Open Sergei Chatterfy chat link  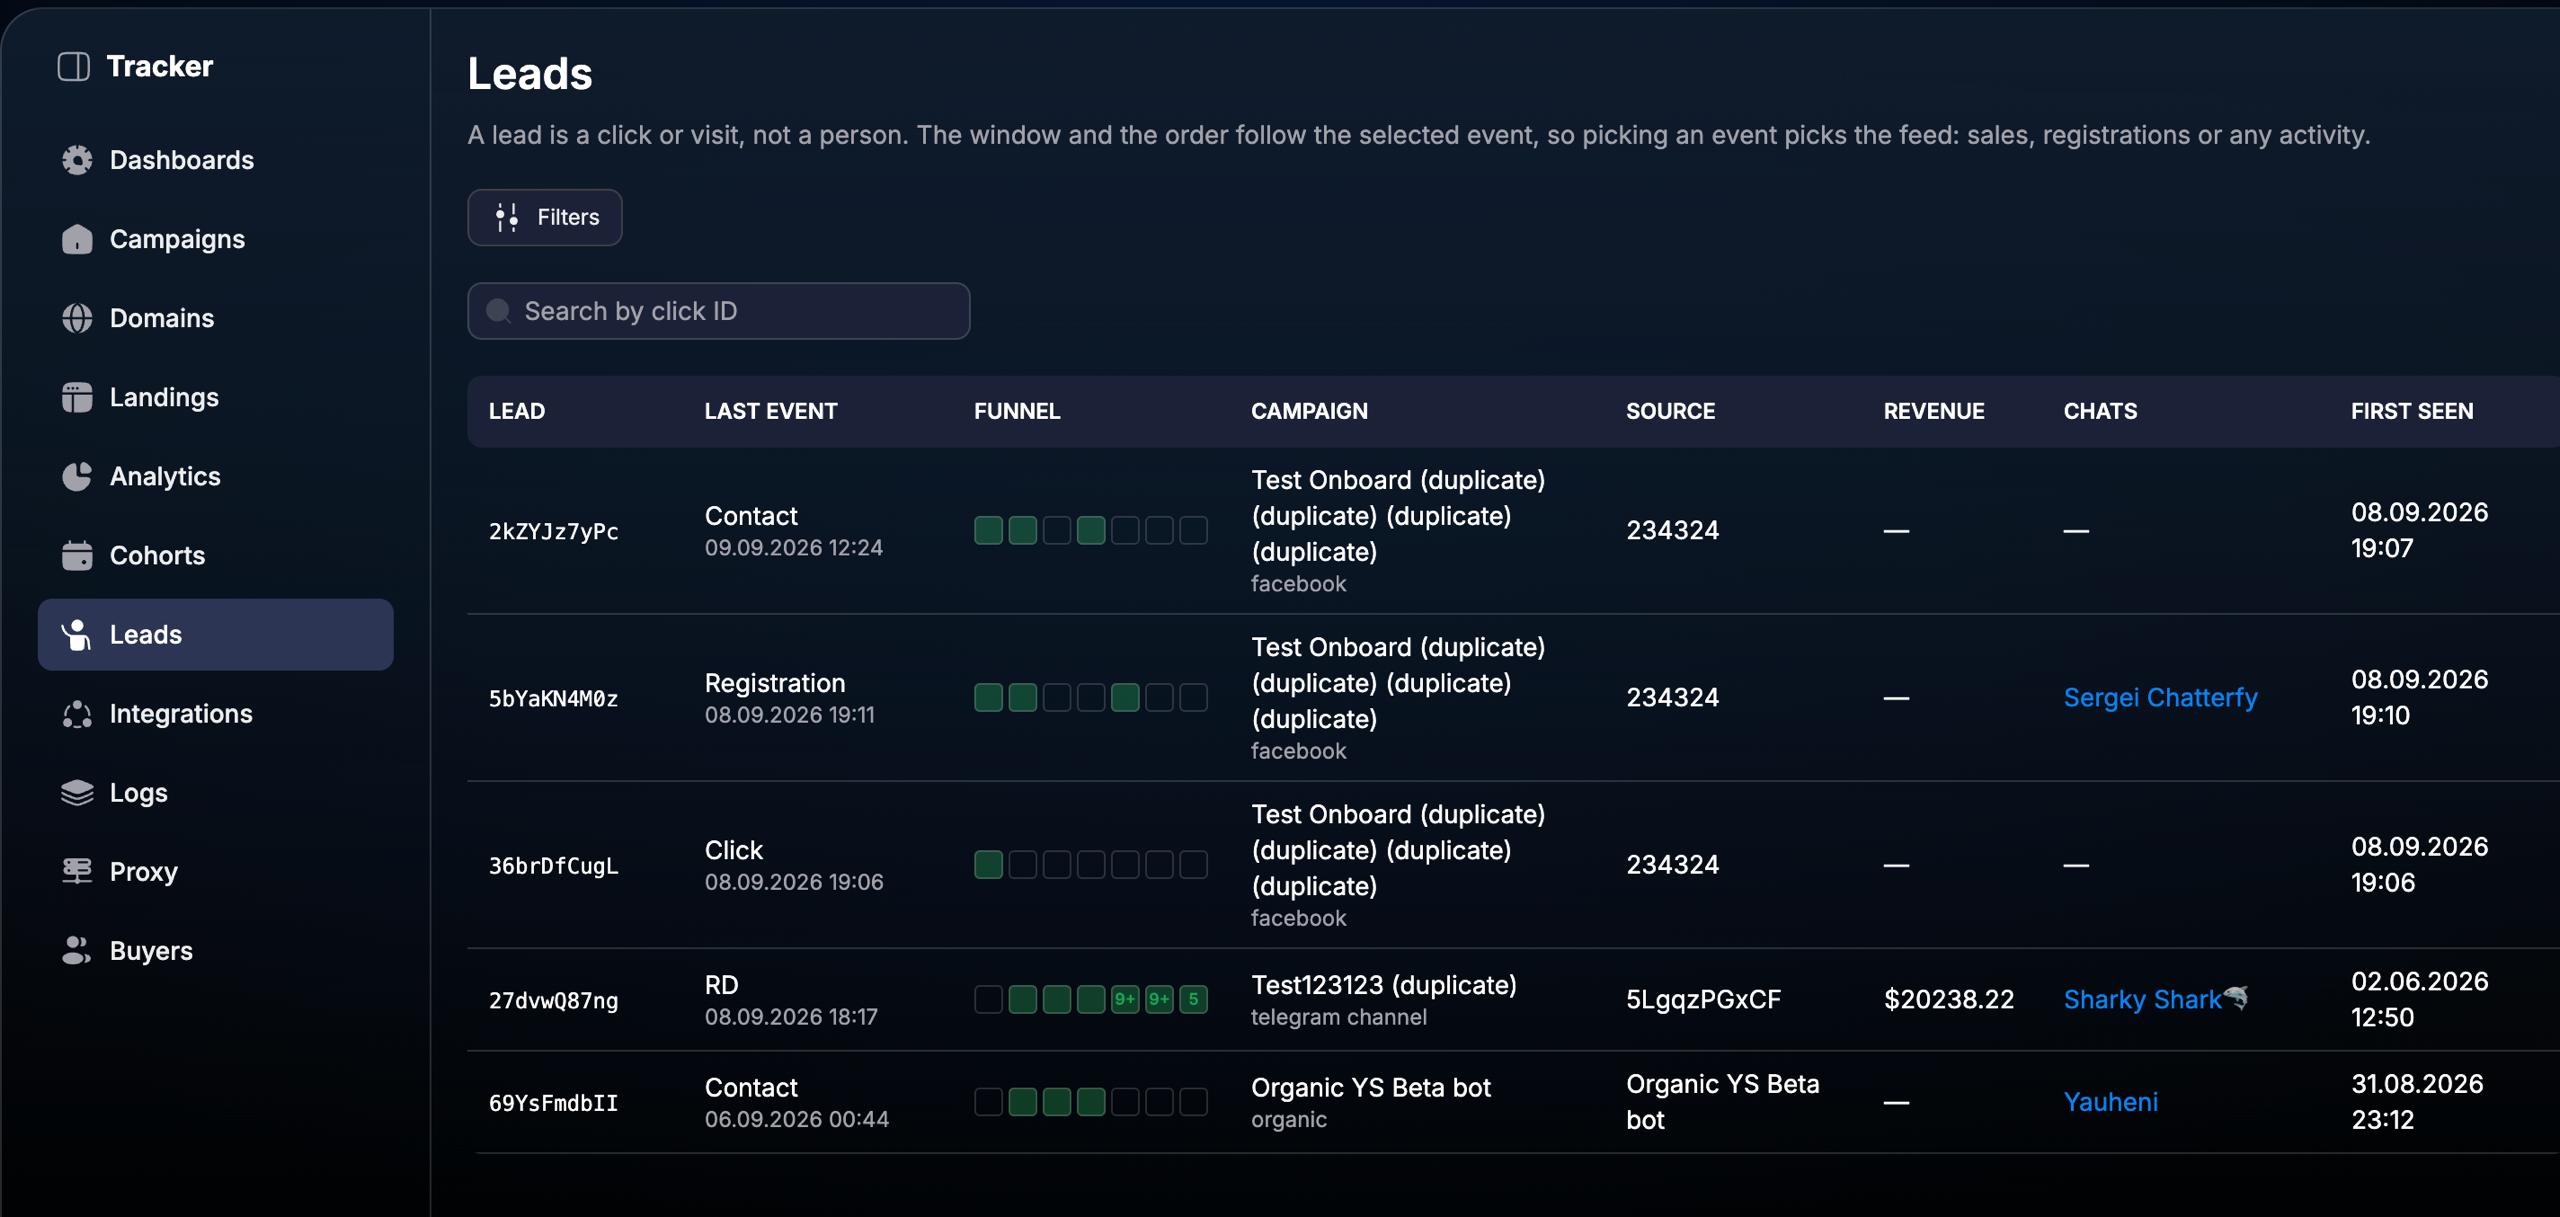pyautogui.click(x=2160, y=697)
